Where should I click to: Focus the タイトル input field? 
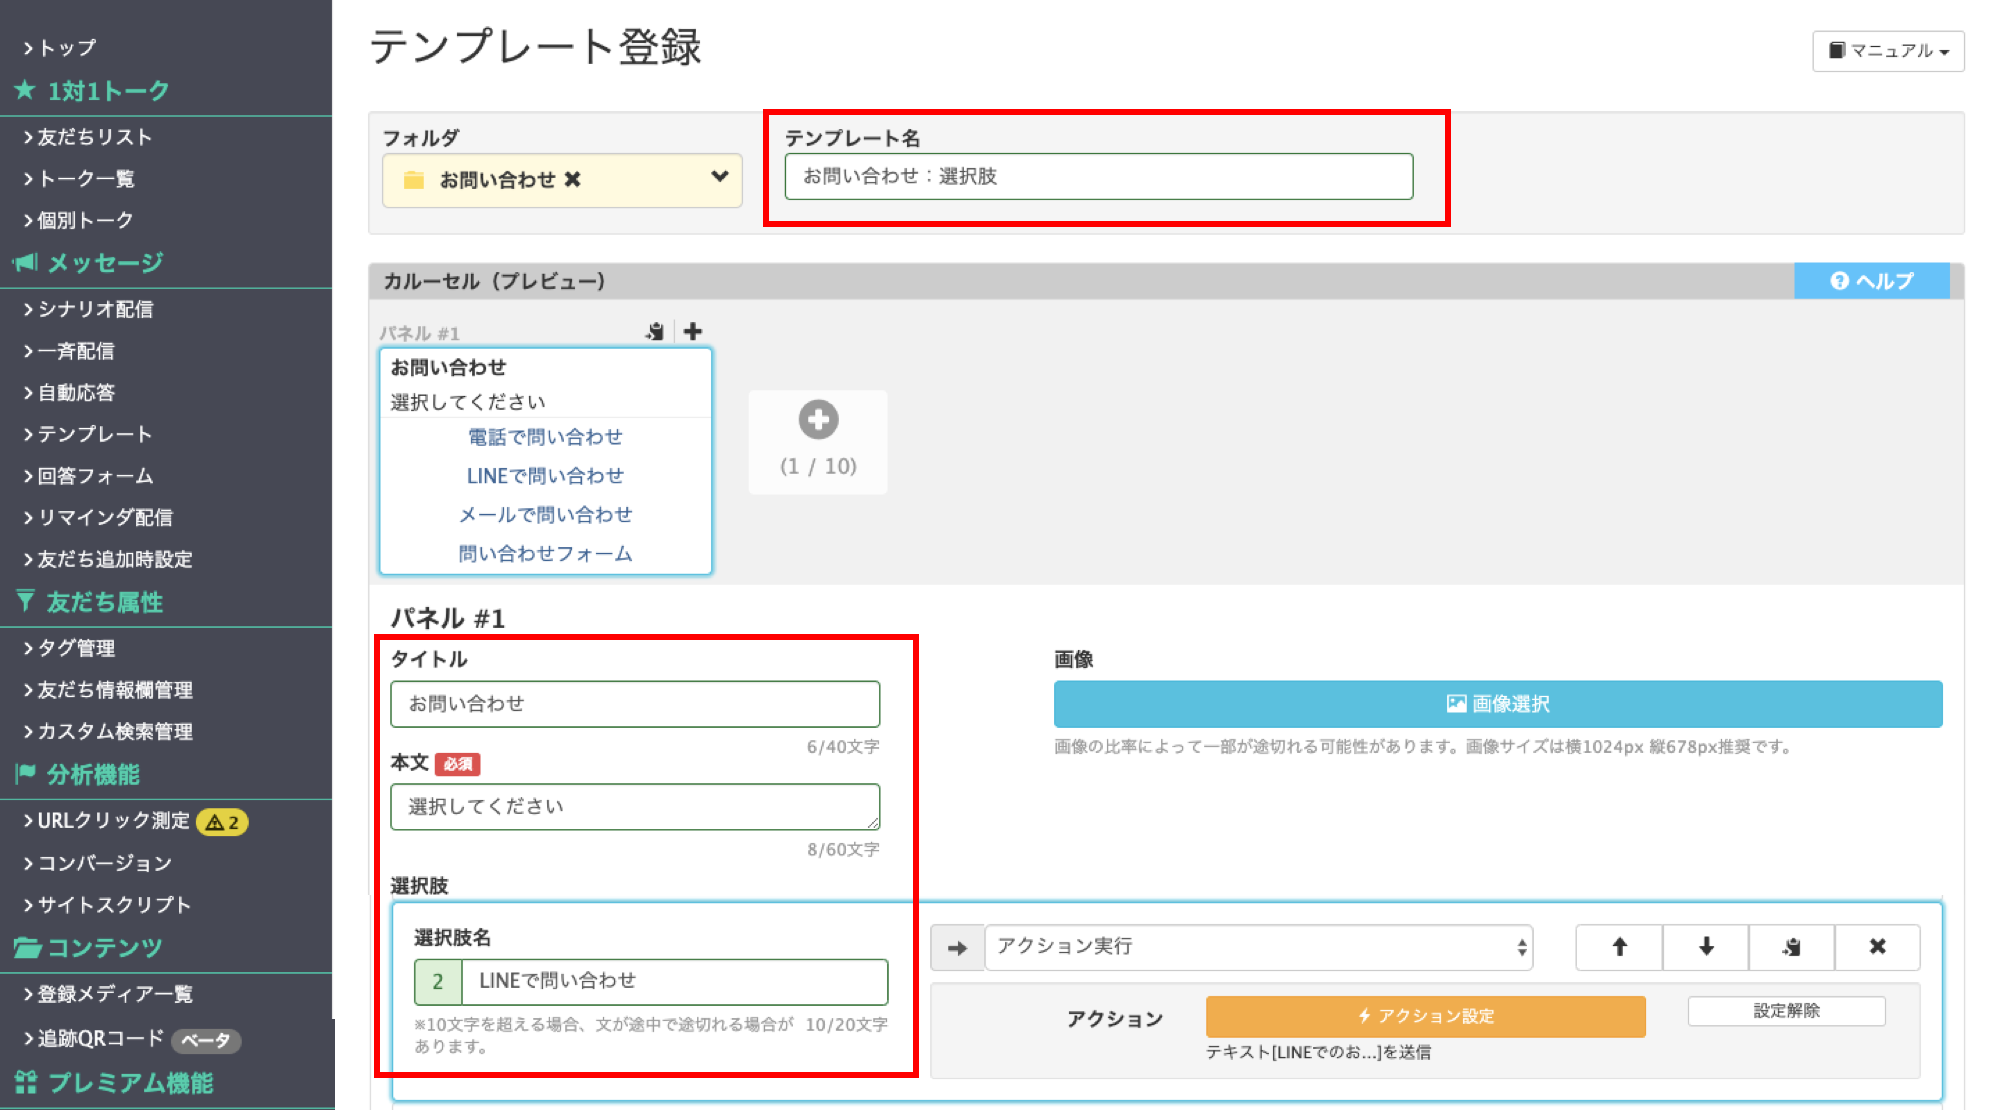pos(635,704)
